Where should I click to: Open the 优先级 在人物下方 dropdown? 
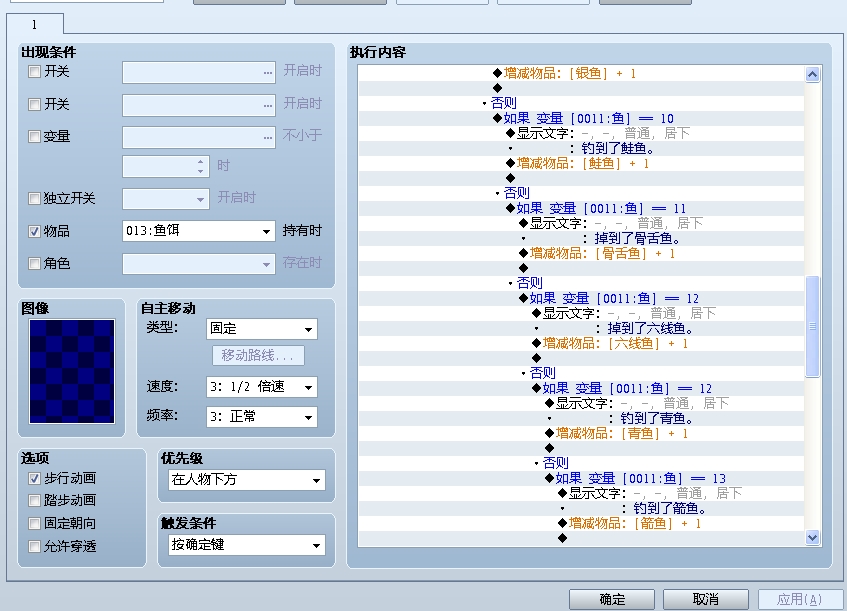(247, 480)
